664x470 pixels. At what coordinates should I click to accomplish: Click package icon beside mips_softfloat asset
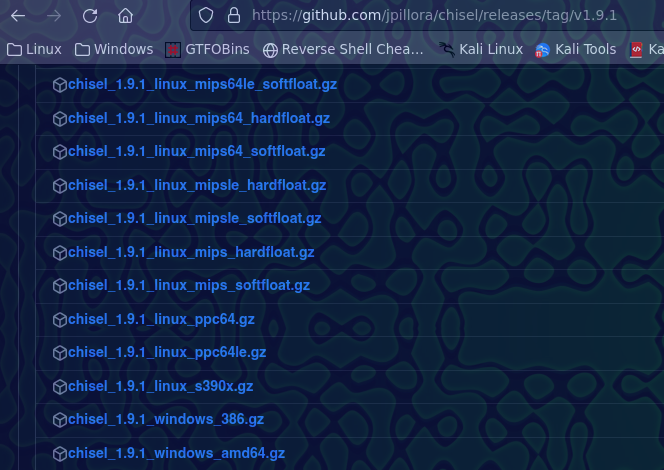[60, 286]
